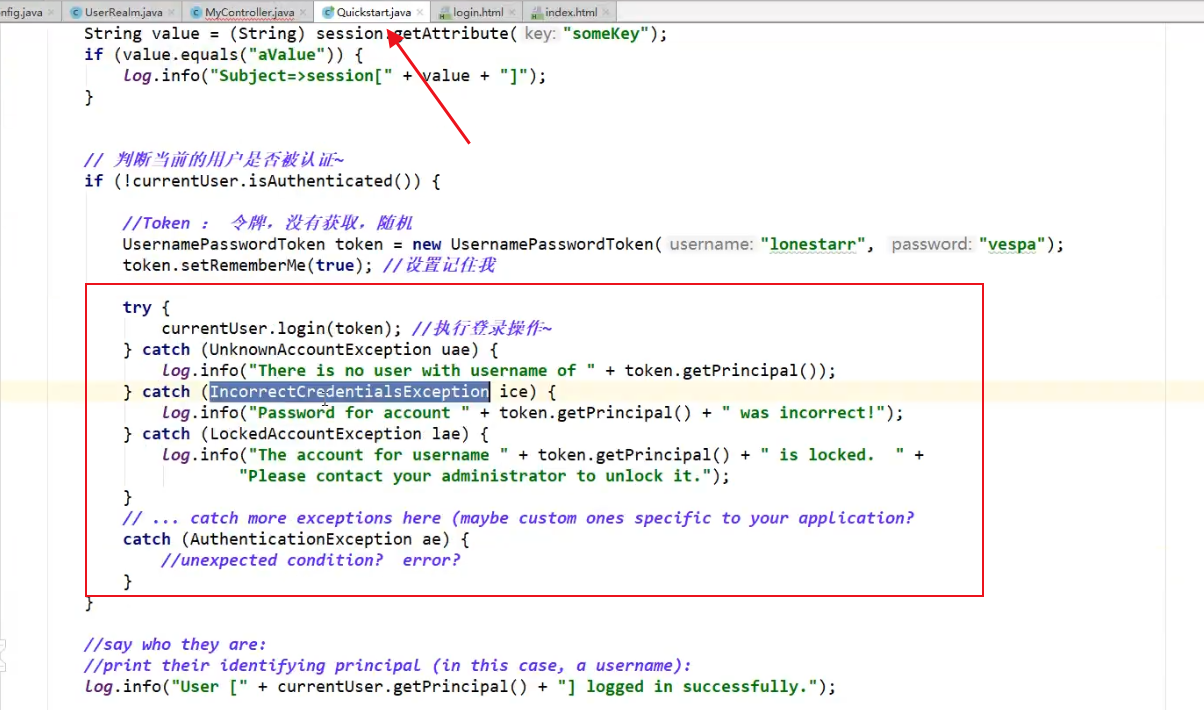
Task: Click the highlighted IncorrectCredentialsException text
Action: [349, 392]
